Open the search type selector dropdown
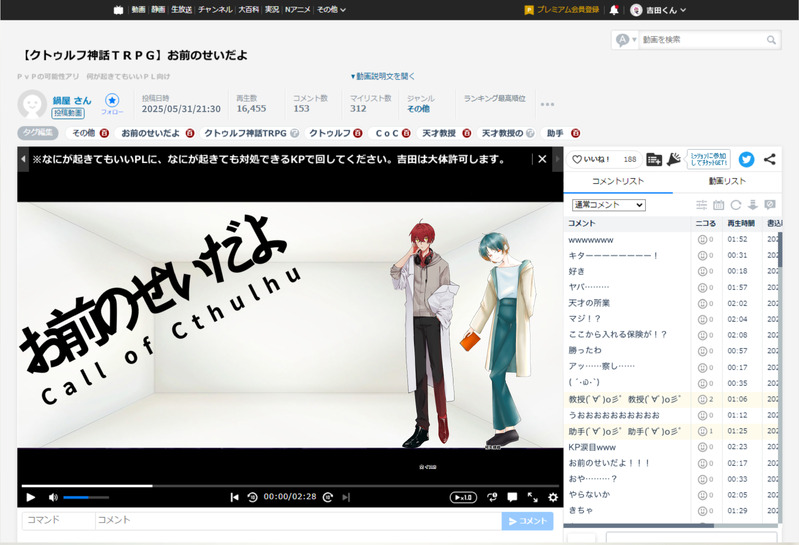Viewport: 799px width, 545px height. (x=626, y=40)
